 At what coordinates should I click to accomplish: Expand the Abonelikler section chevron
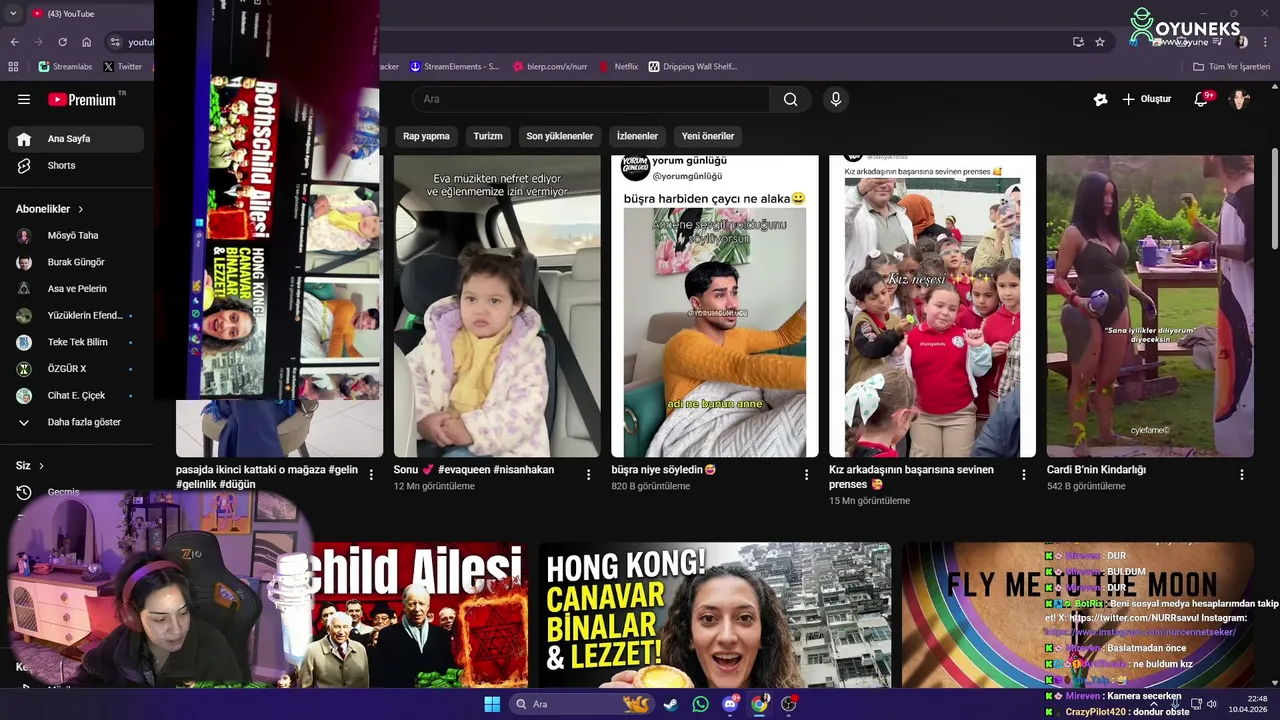[80, 209]
